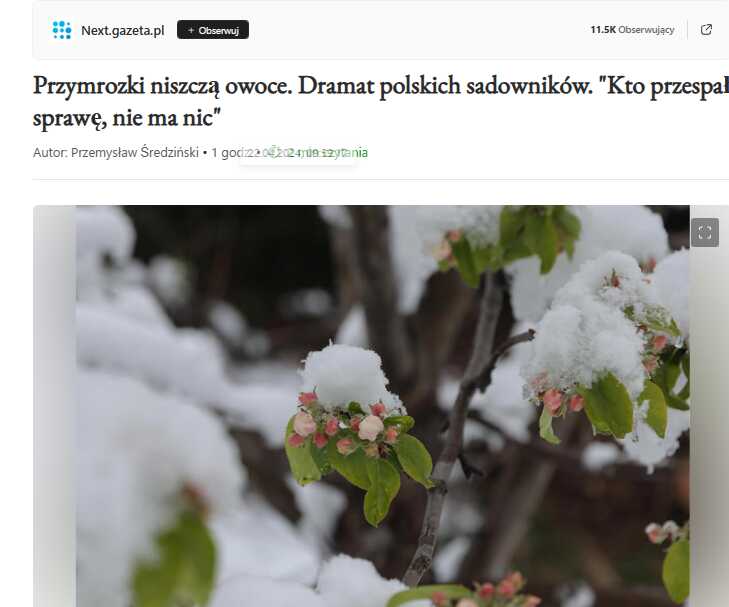View the 11.5K Obserwujący followers count
The width and height of the screenshot is (729, 607).
point(632,30)
